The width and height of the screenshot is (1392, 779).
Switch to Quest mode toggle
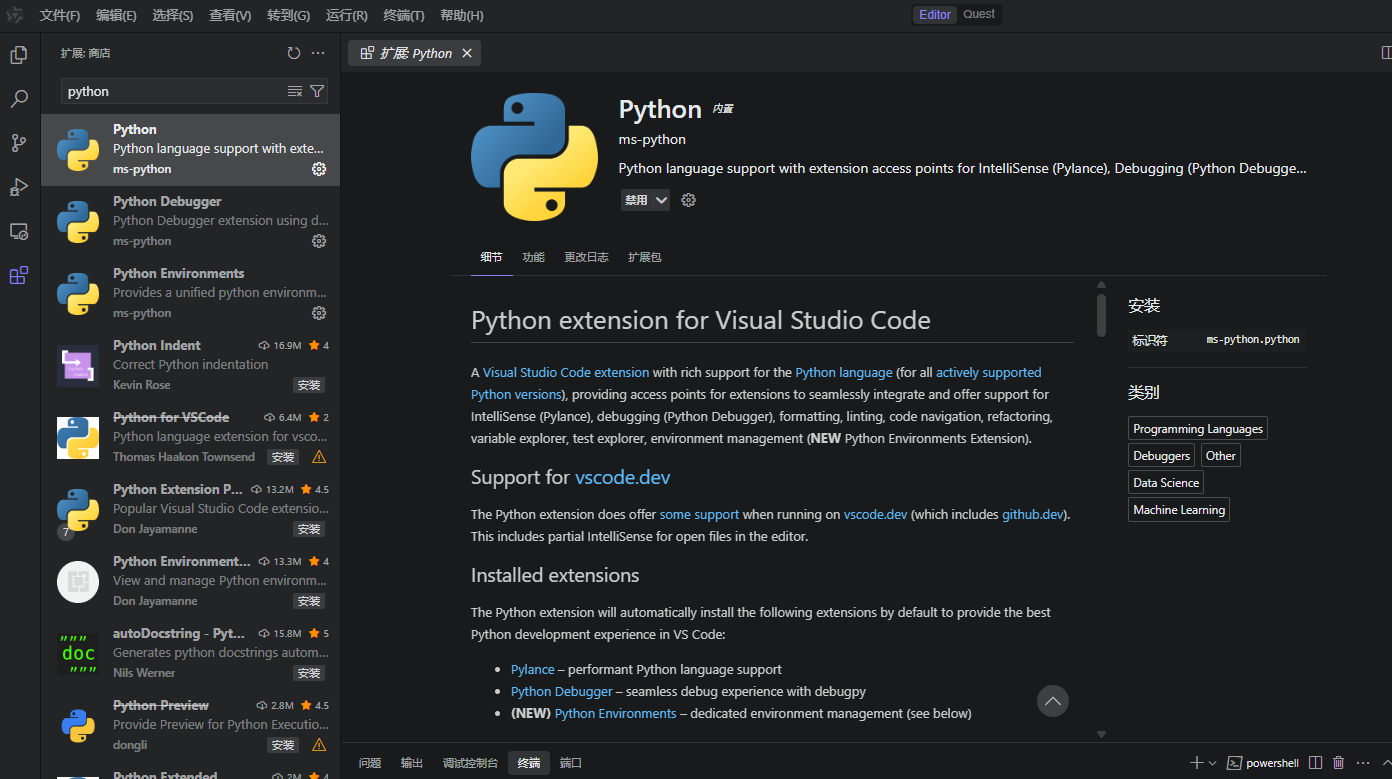(x=979, y=14)
